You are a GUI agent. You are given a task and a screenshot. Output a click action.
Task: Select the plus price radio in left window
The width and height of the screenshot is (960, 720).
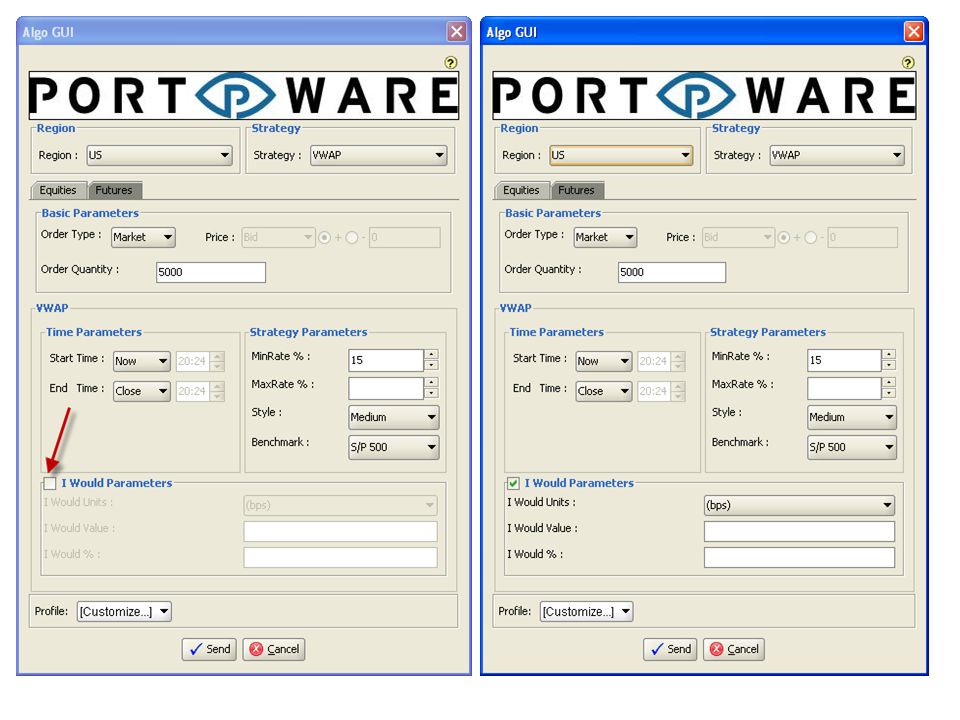[x=324, y=238]
